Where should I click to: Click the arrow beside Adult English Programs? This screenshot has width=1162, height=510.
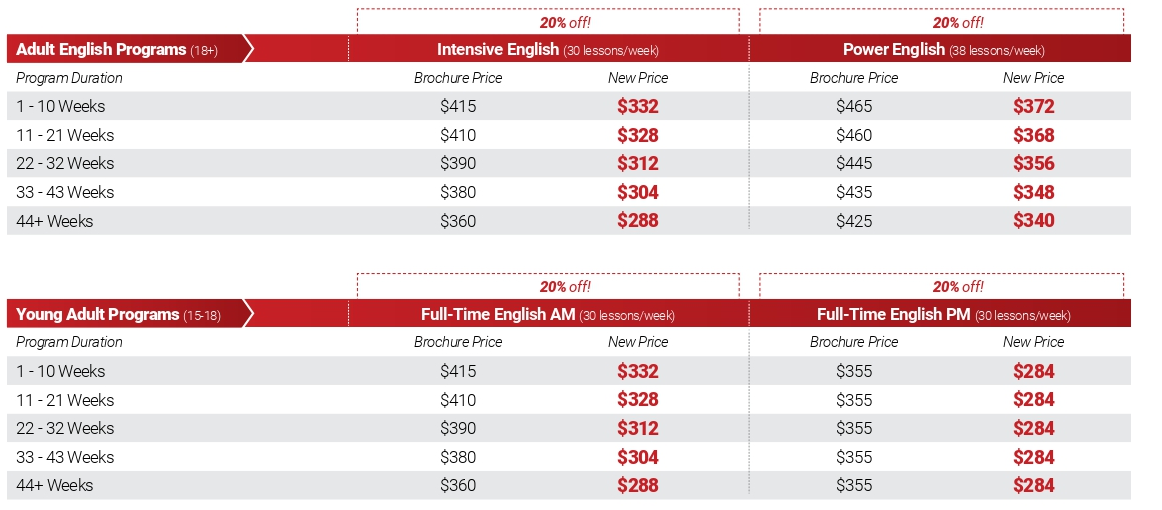(x=249, y=49)
